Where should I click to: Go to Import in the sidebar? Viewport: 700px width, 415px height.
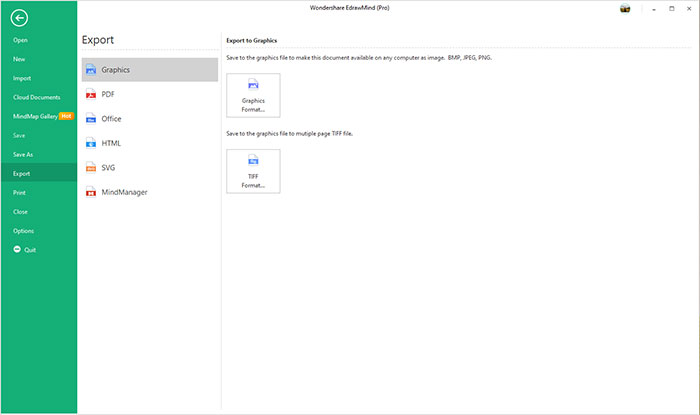point(22,78)
